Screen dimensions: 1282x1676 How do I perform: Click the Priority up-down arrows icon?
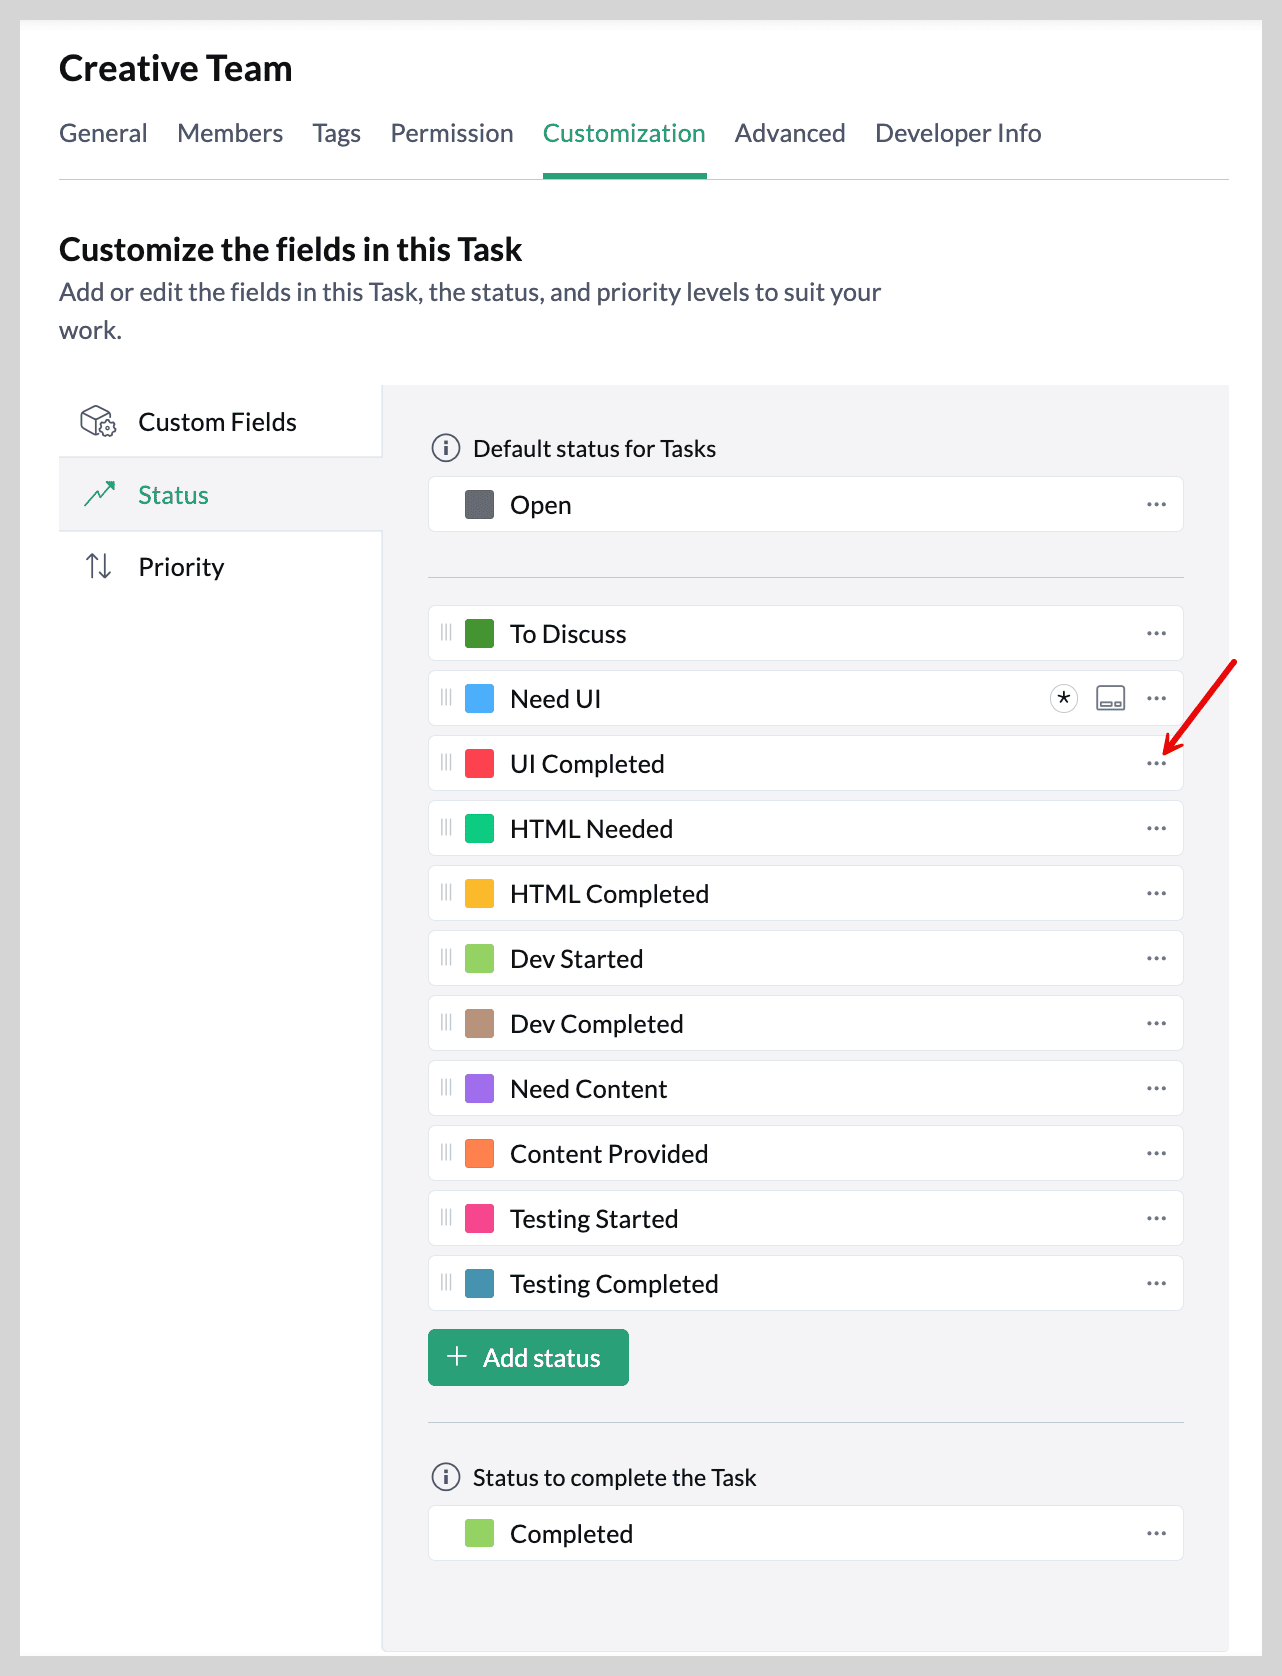(98, 566)
